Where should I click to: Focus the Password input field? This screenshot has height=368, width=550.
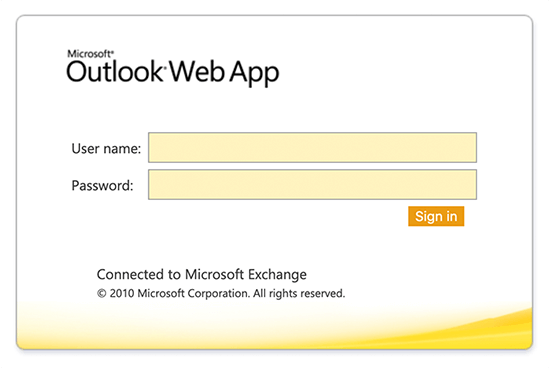pos(312,185)
